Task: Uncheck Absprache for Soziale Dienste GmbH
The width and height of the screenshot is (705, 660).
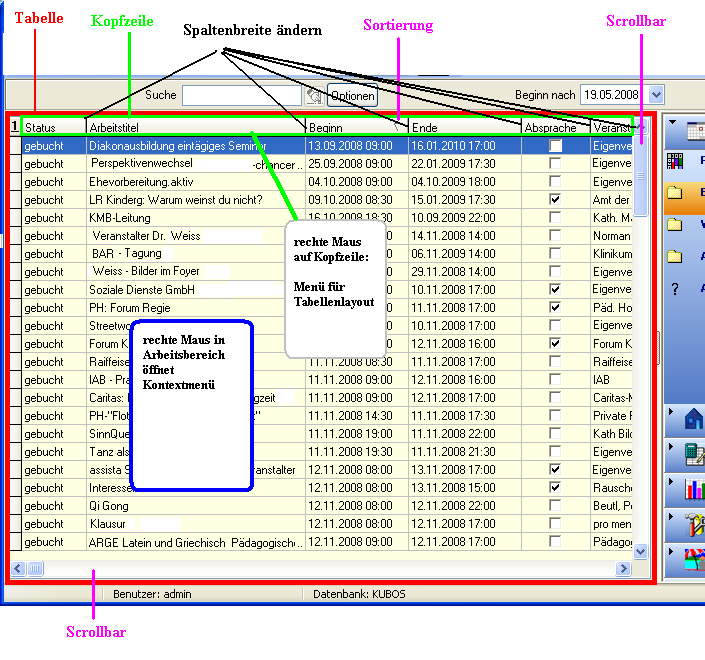Action: point(556,289)
